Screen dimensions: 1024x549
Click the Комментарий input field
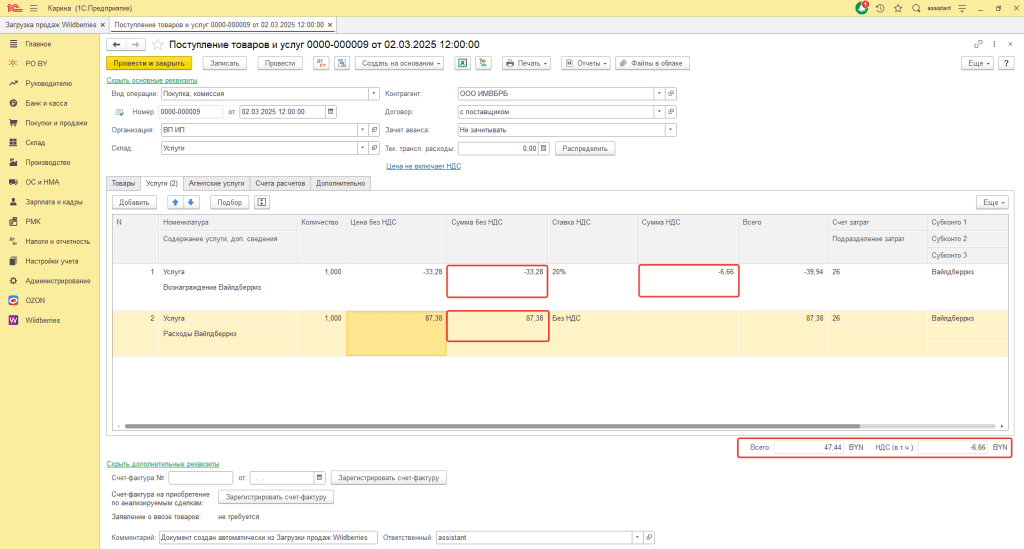click(x=268, y=537)
